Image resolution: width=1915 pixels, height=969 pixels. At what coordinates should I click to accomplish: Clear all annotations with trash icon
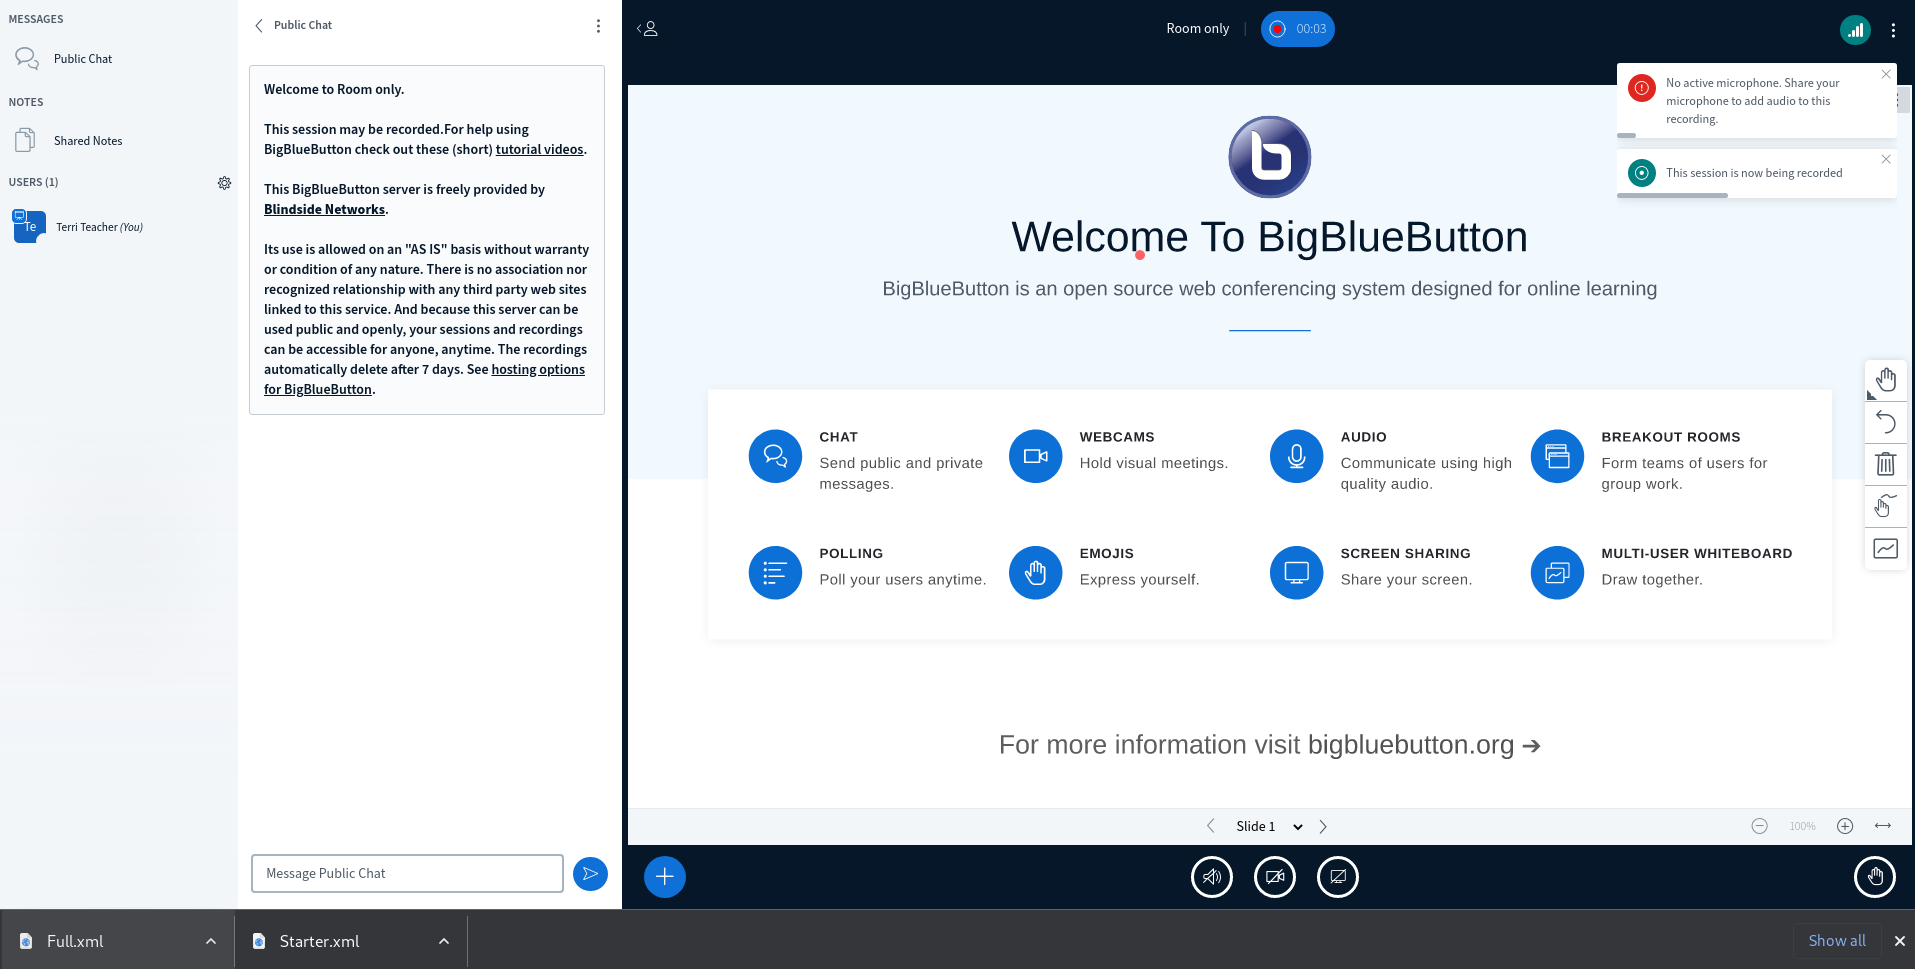coord(1886,464)
